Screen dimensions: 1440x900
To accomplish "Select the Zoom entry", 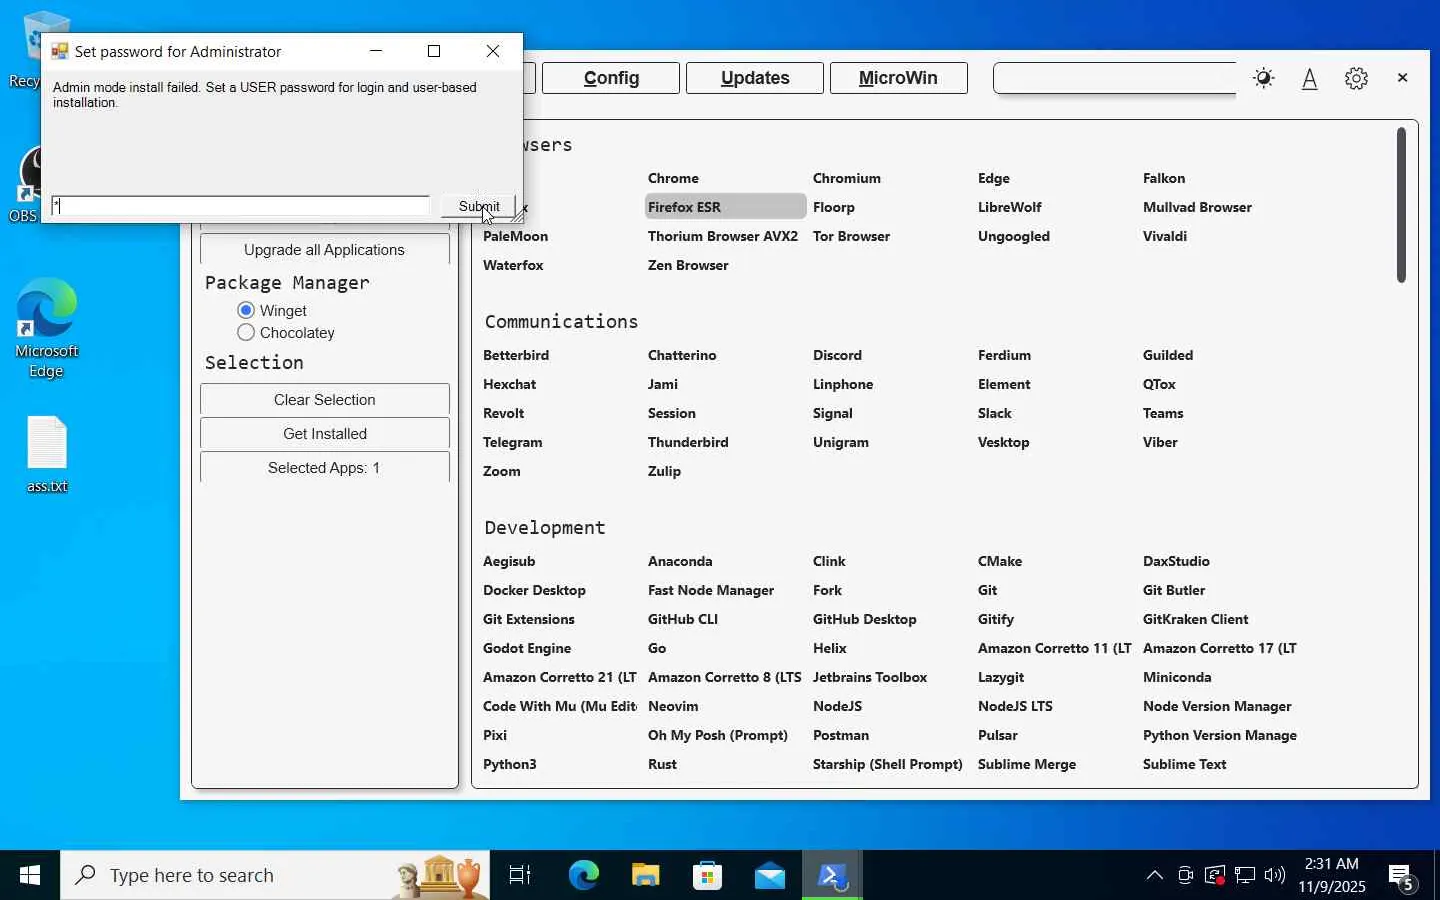I will click(502, 471).
